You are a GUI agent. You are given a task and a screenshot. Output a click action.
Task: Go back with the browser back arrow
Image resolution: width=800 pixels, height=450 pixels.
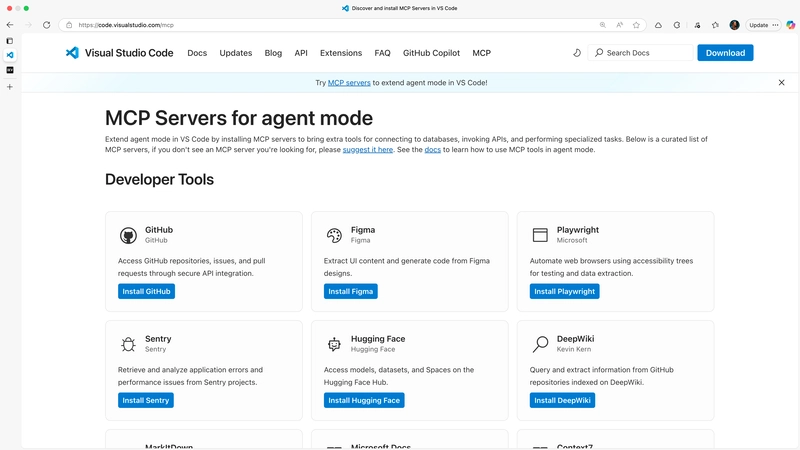pyautogui.click(x=10, y=25)
